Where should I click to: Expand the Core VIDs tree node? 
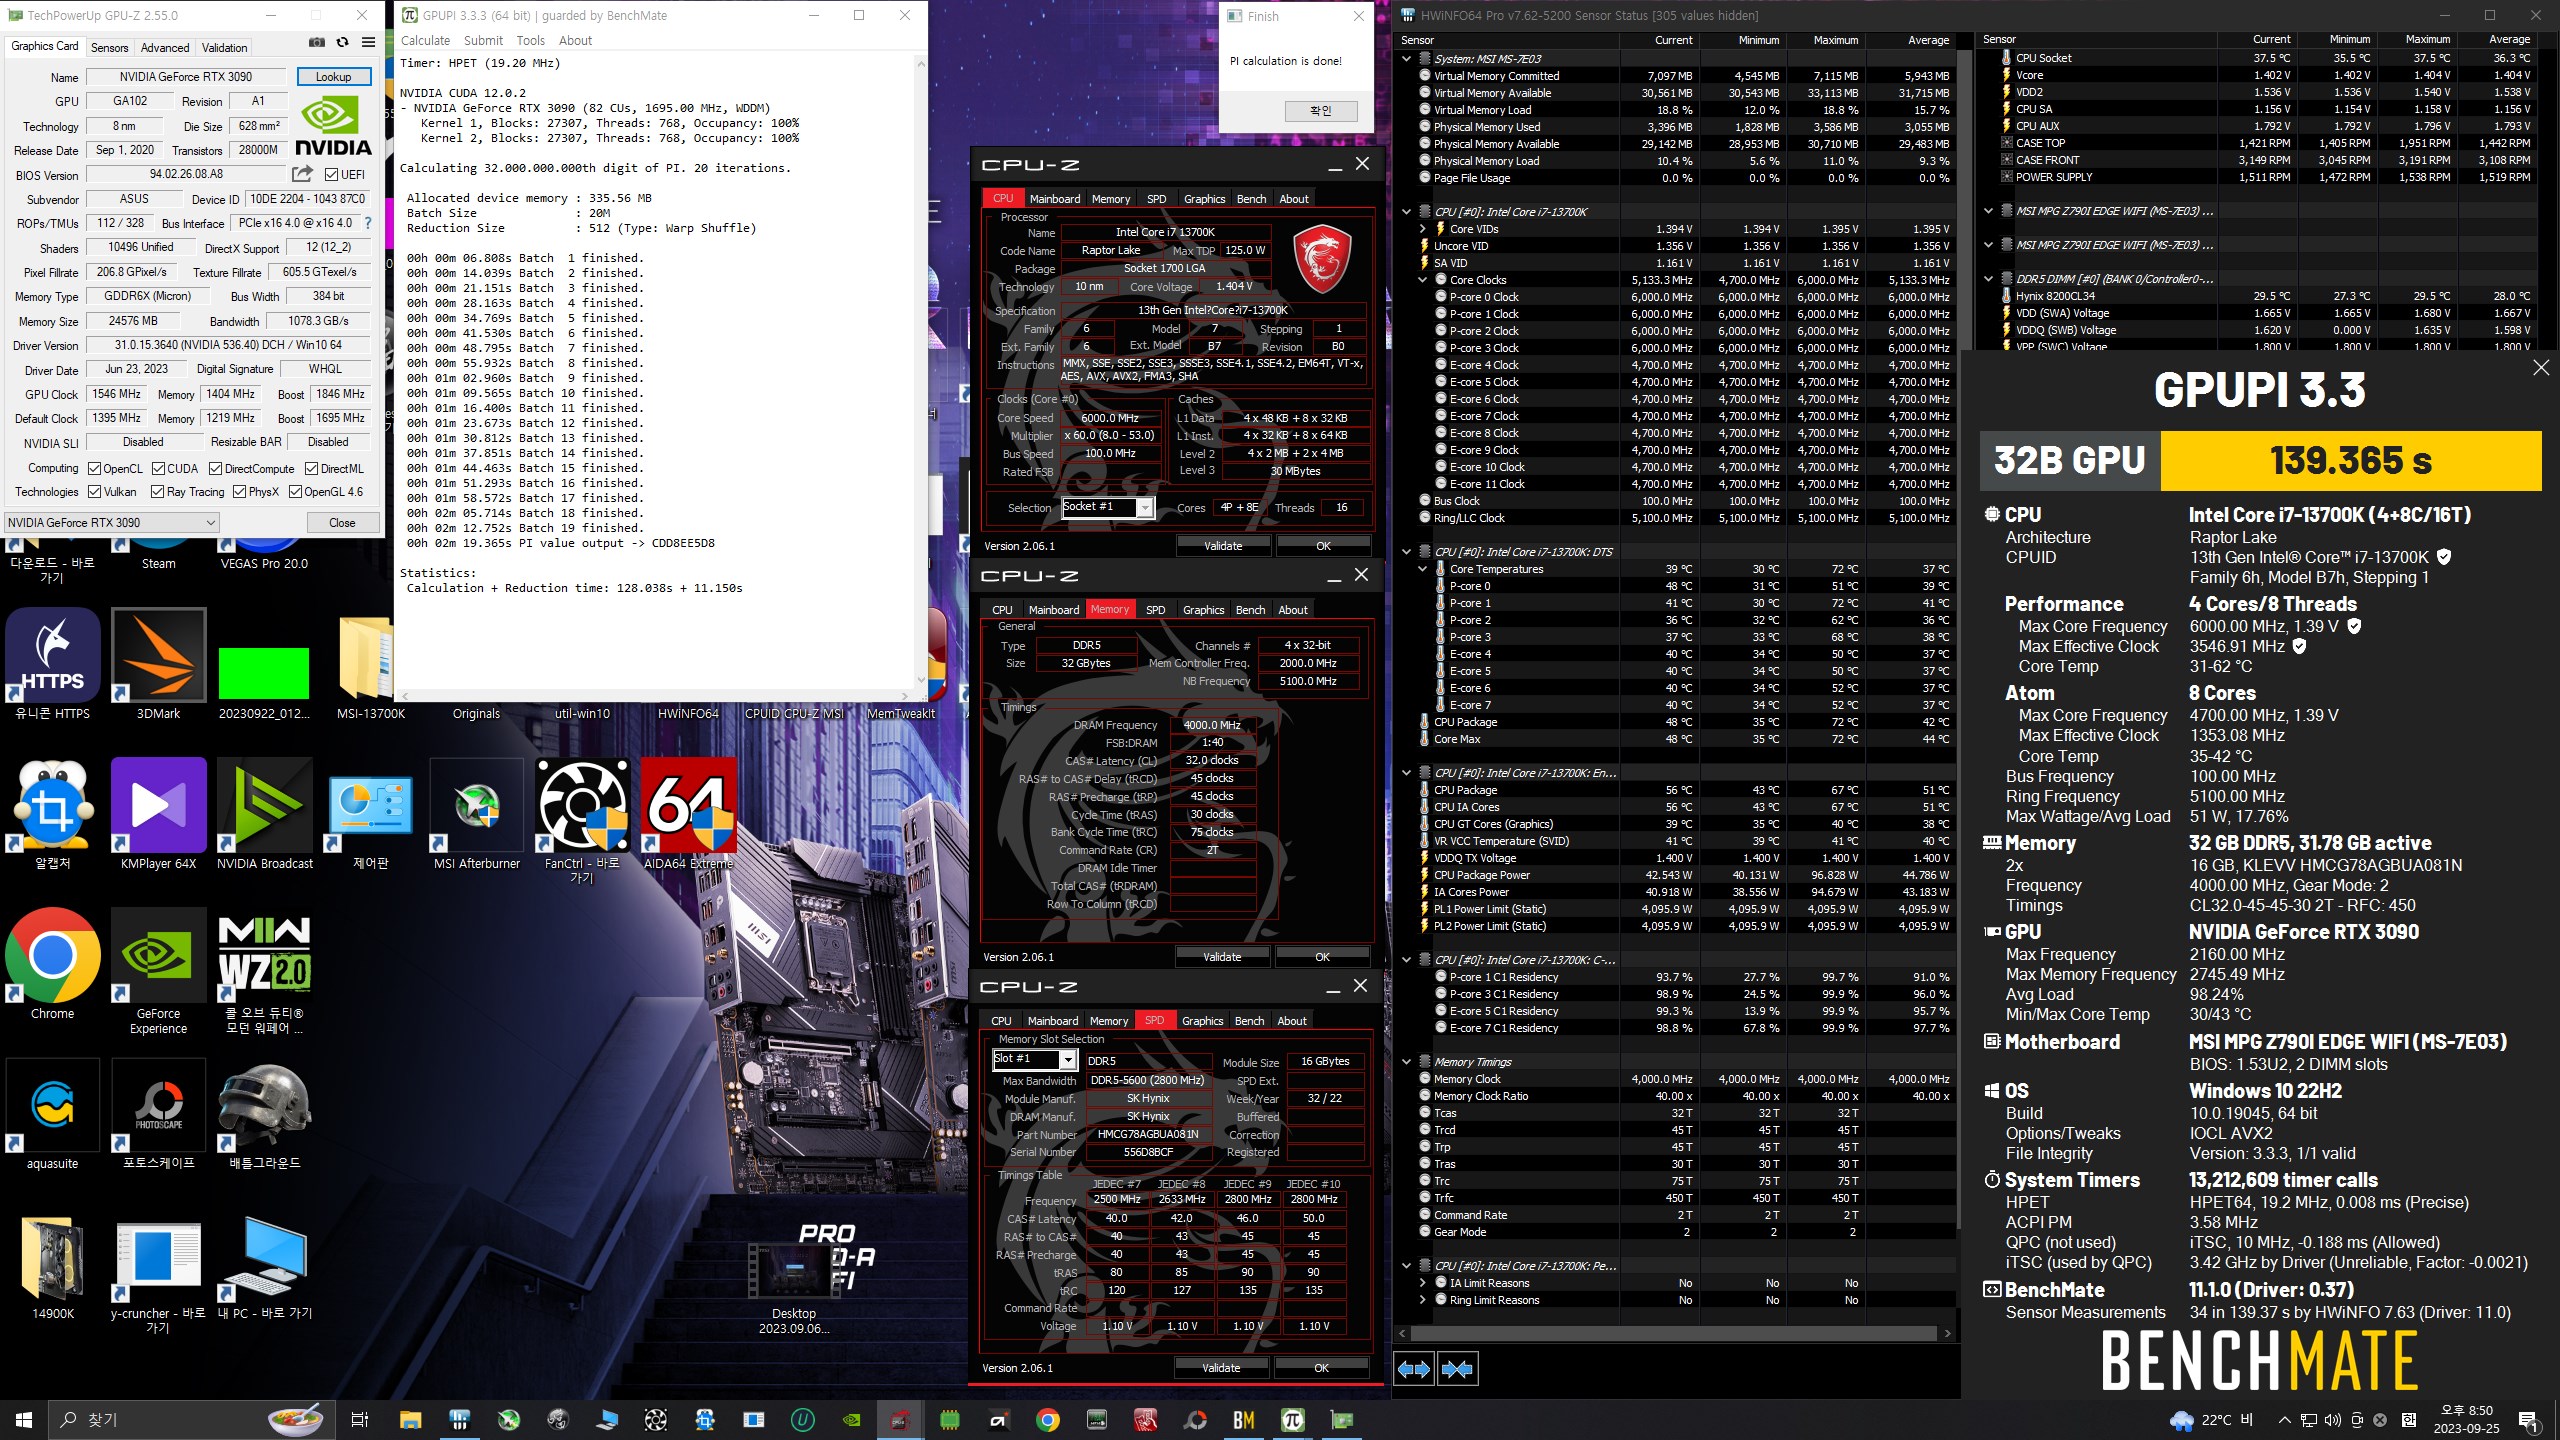[1423, 229]
